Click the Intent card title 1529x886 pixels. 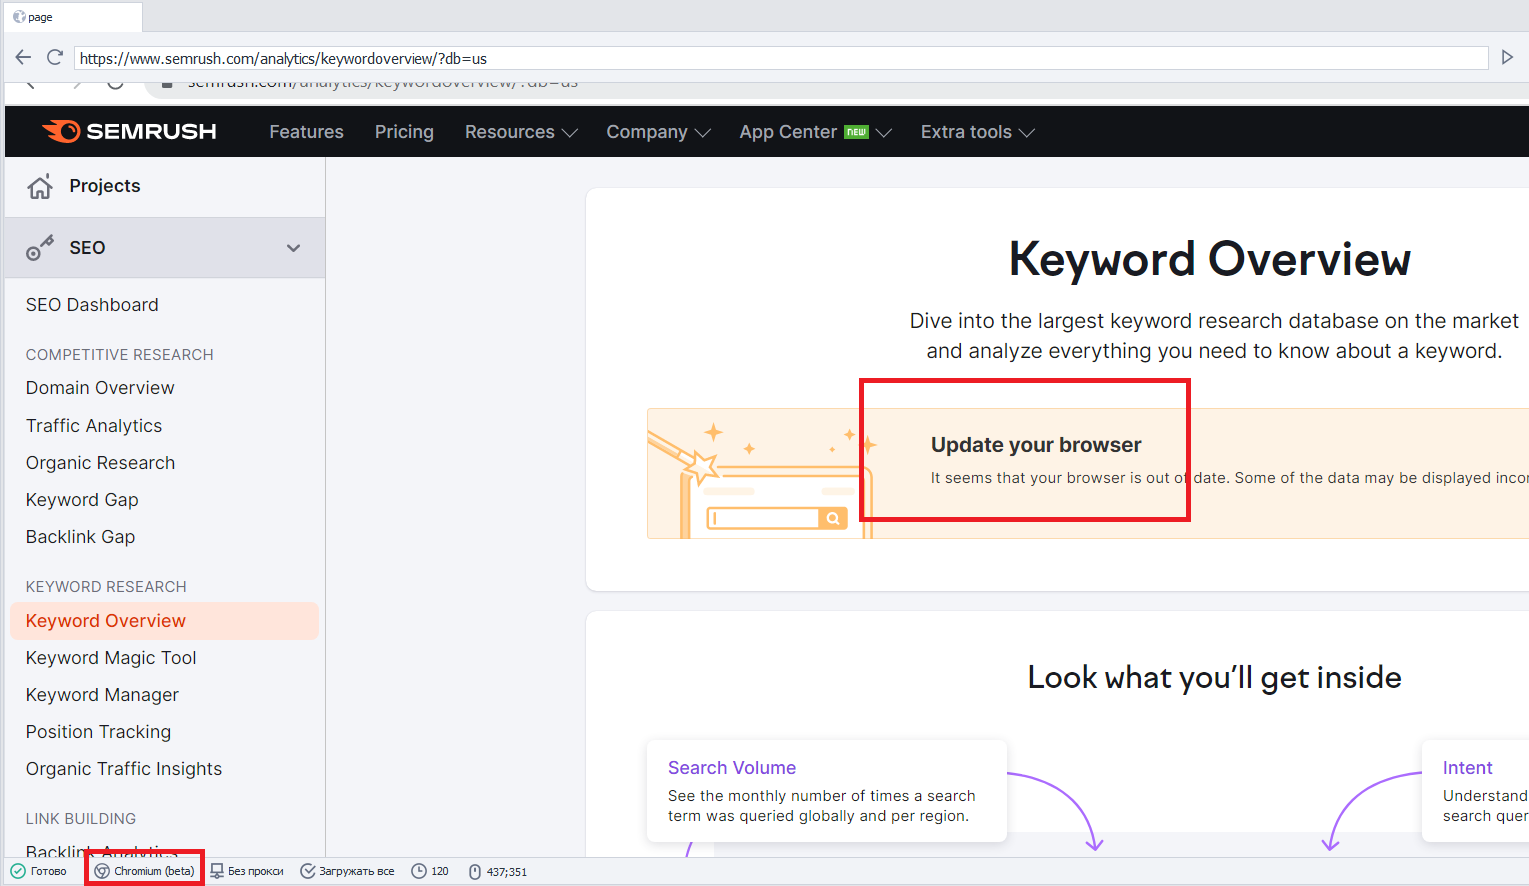(x=1467, y=768)
